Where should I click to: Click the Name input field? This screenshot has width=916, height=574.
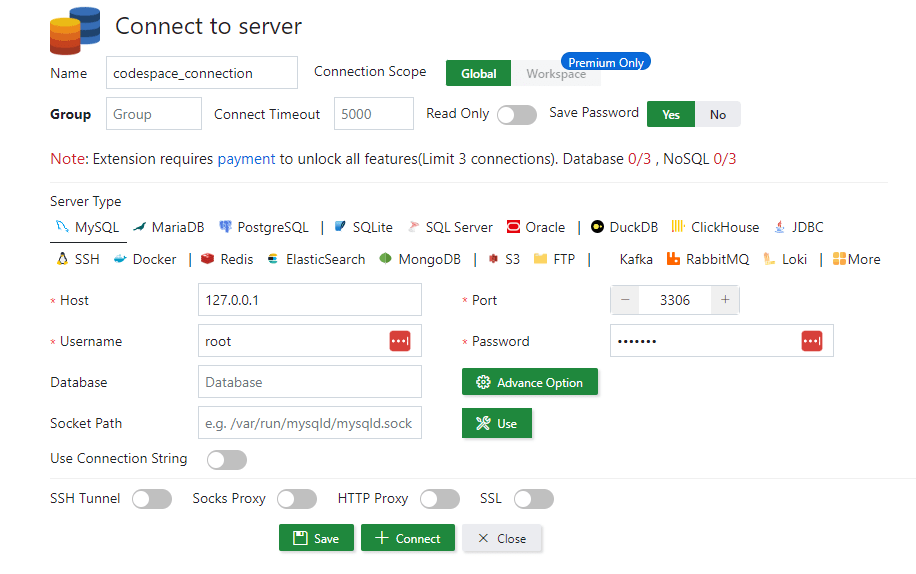click(202, 73)
